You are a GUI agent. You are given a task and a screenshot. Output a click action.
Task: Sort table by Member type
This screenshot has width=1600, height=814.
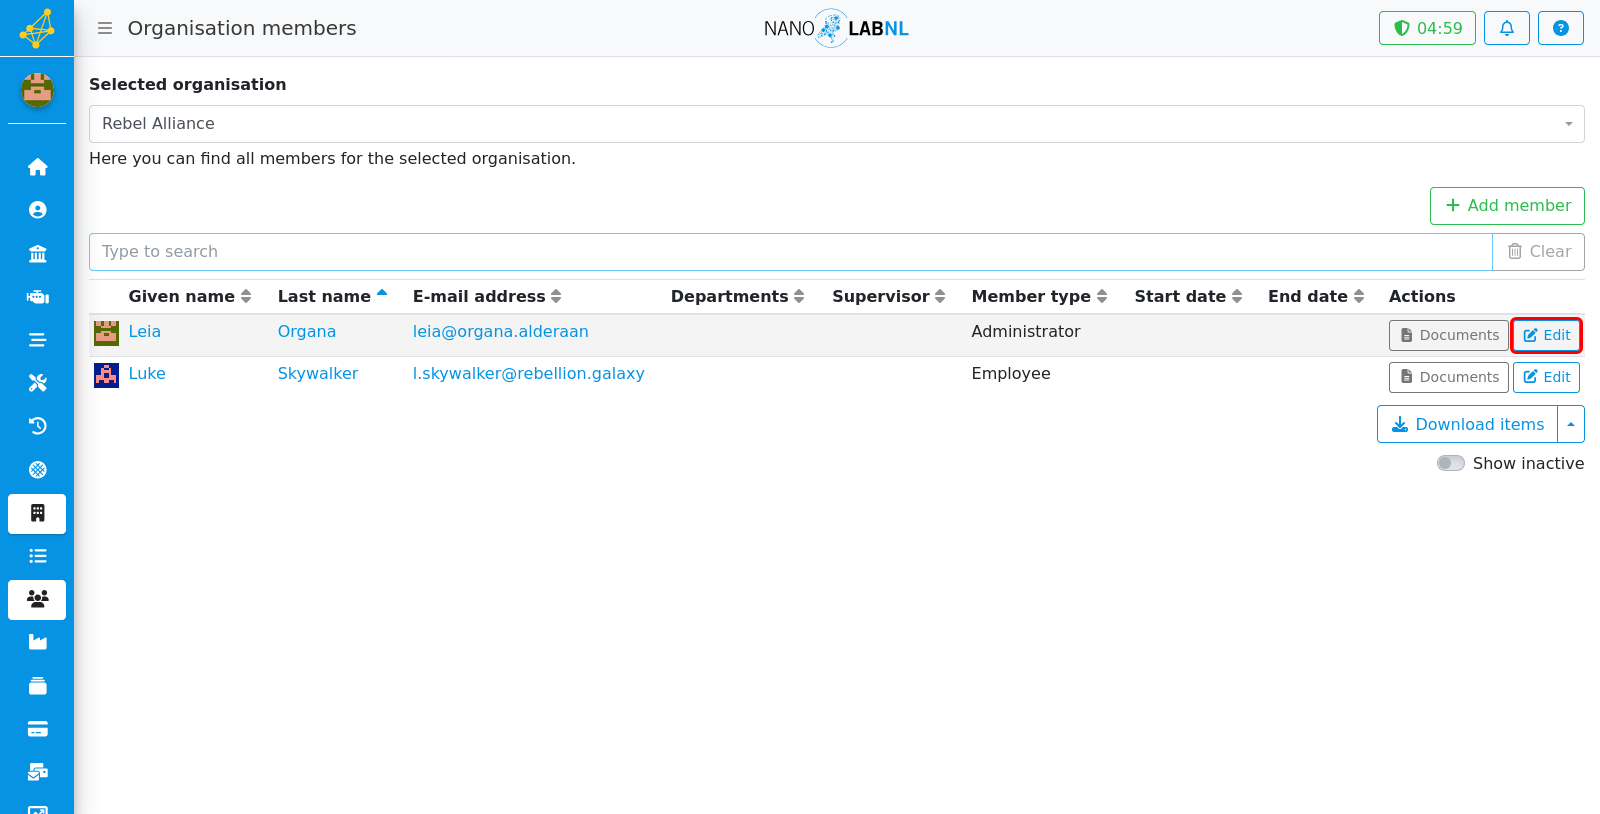(x=1040, y=296)
